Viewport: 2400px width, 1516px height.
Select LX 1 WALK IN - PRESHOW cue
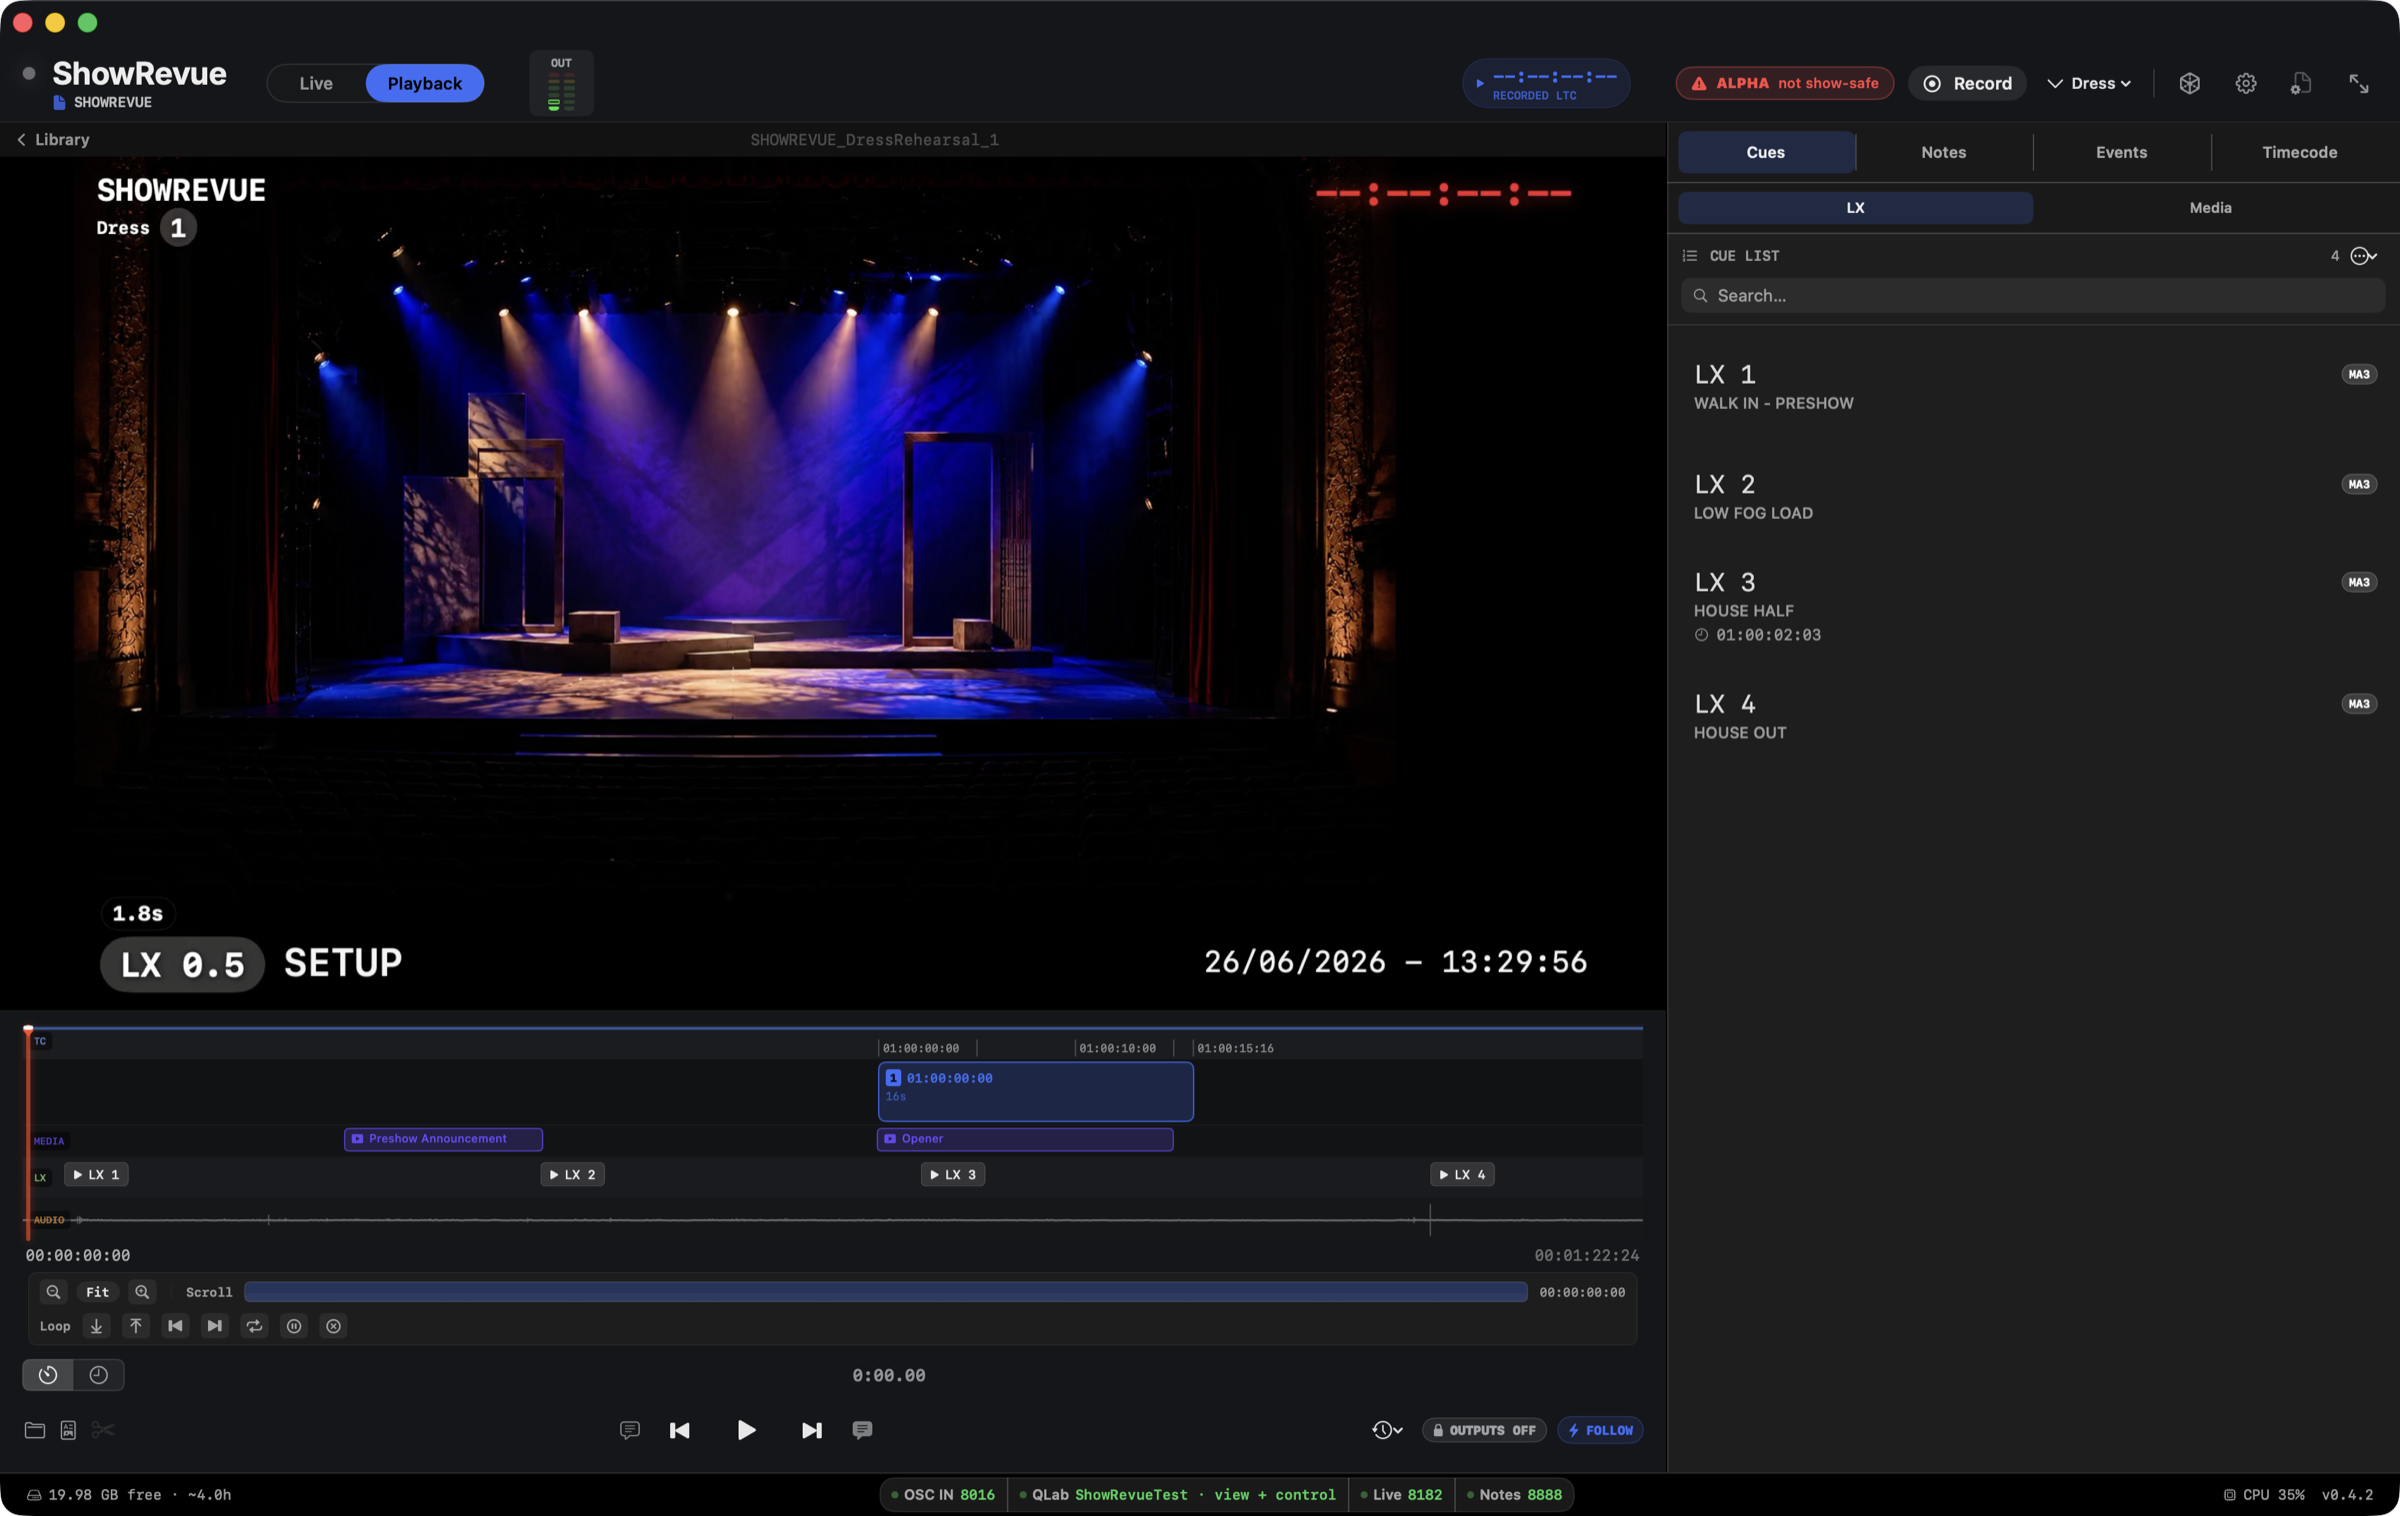(2032, 386)
